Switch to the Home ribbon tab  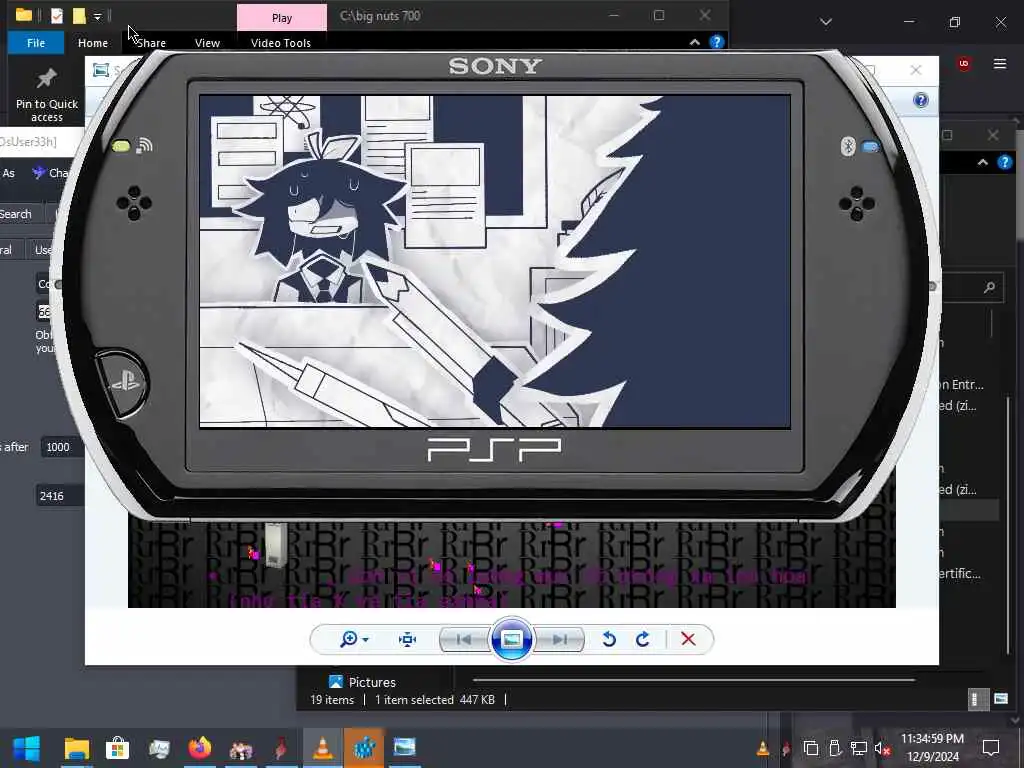tap(93, 42)
